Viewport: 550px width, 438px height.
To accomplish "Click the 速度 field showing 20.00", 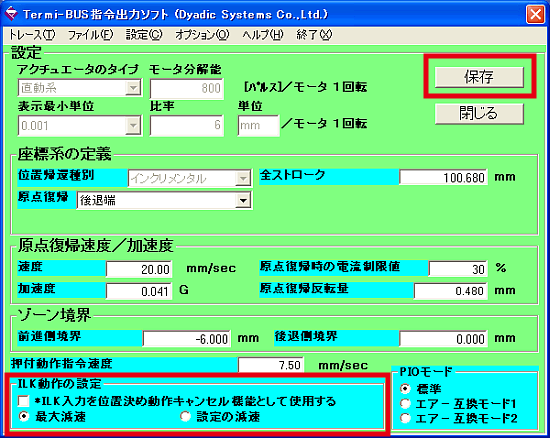I will pos(139,269).
